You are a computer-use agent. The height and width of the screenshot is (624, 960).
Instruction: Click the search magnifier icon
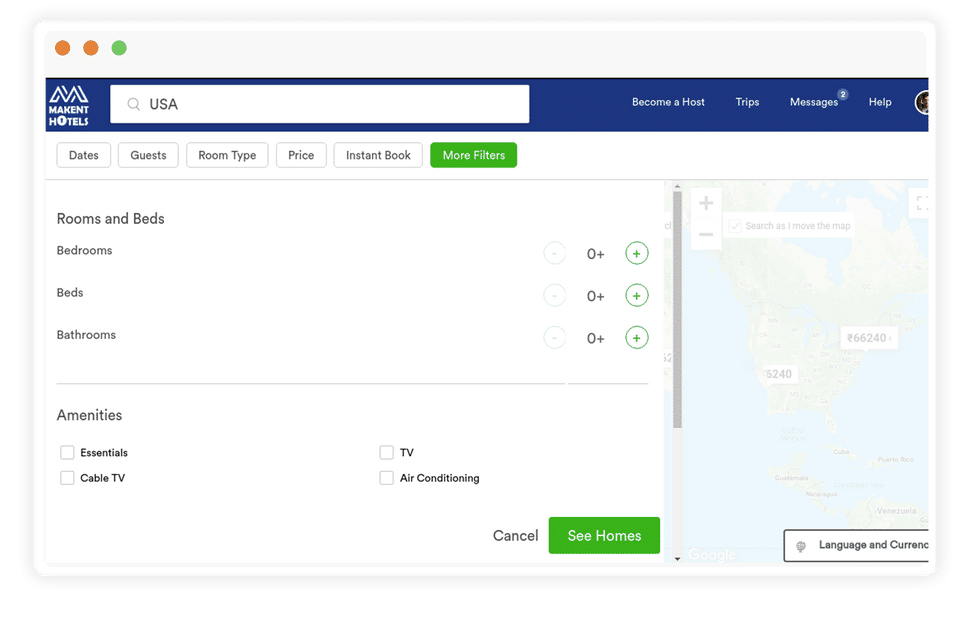click(x=133, y=104)
